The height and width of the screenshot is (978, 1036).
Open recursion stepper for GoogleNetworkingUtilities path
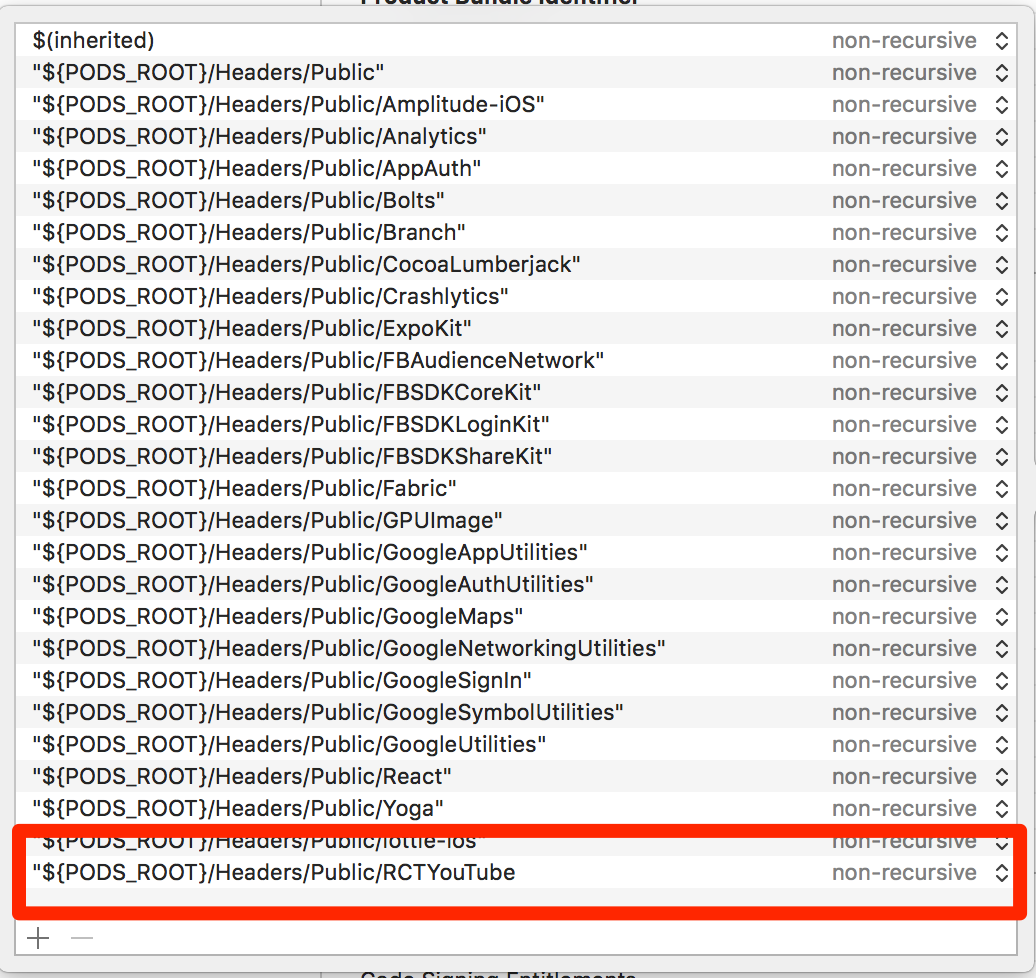tap(1002, 649)
